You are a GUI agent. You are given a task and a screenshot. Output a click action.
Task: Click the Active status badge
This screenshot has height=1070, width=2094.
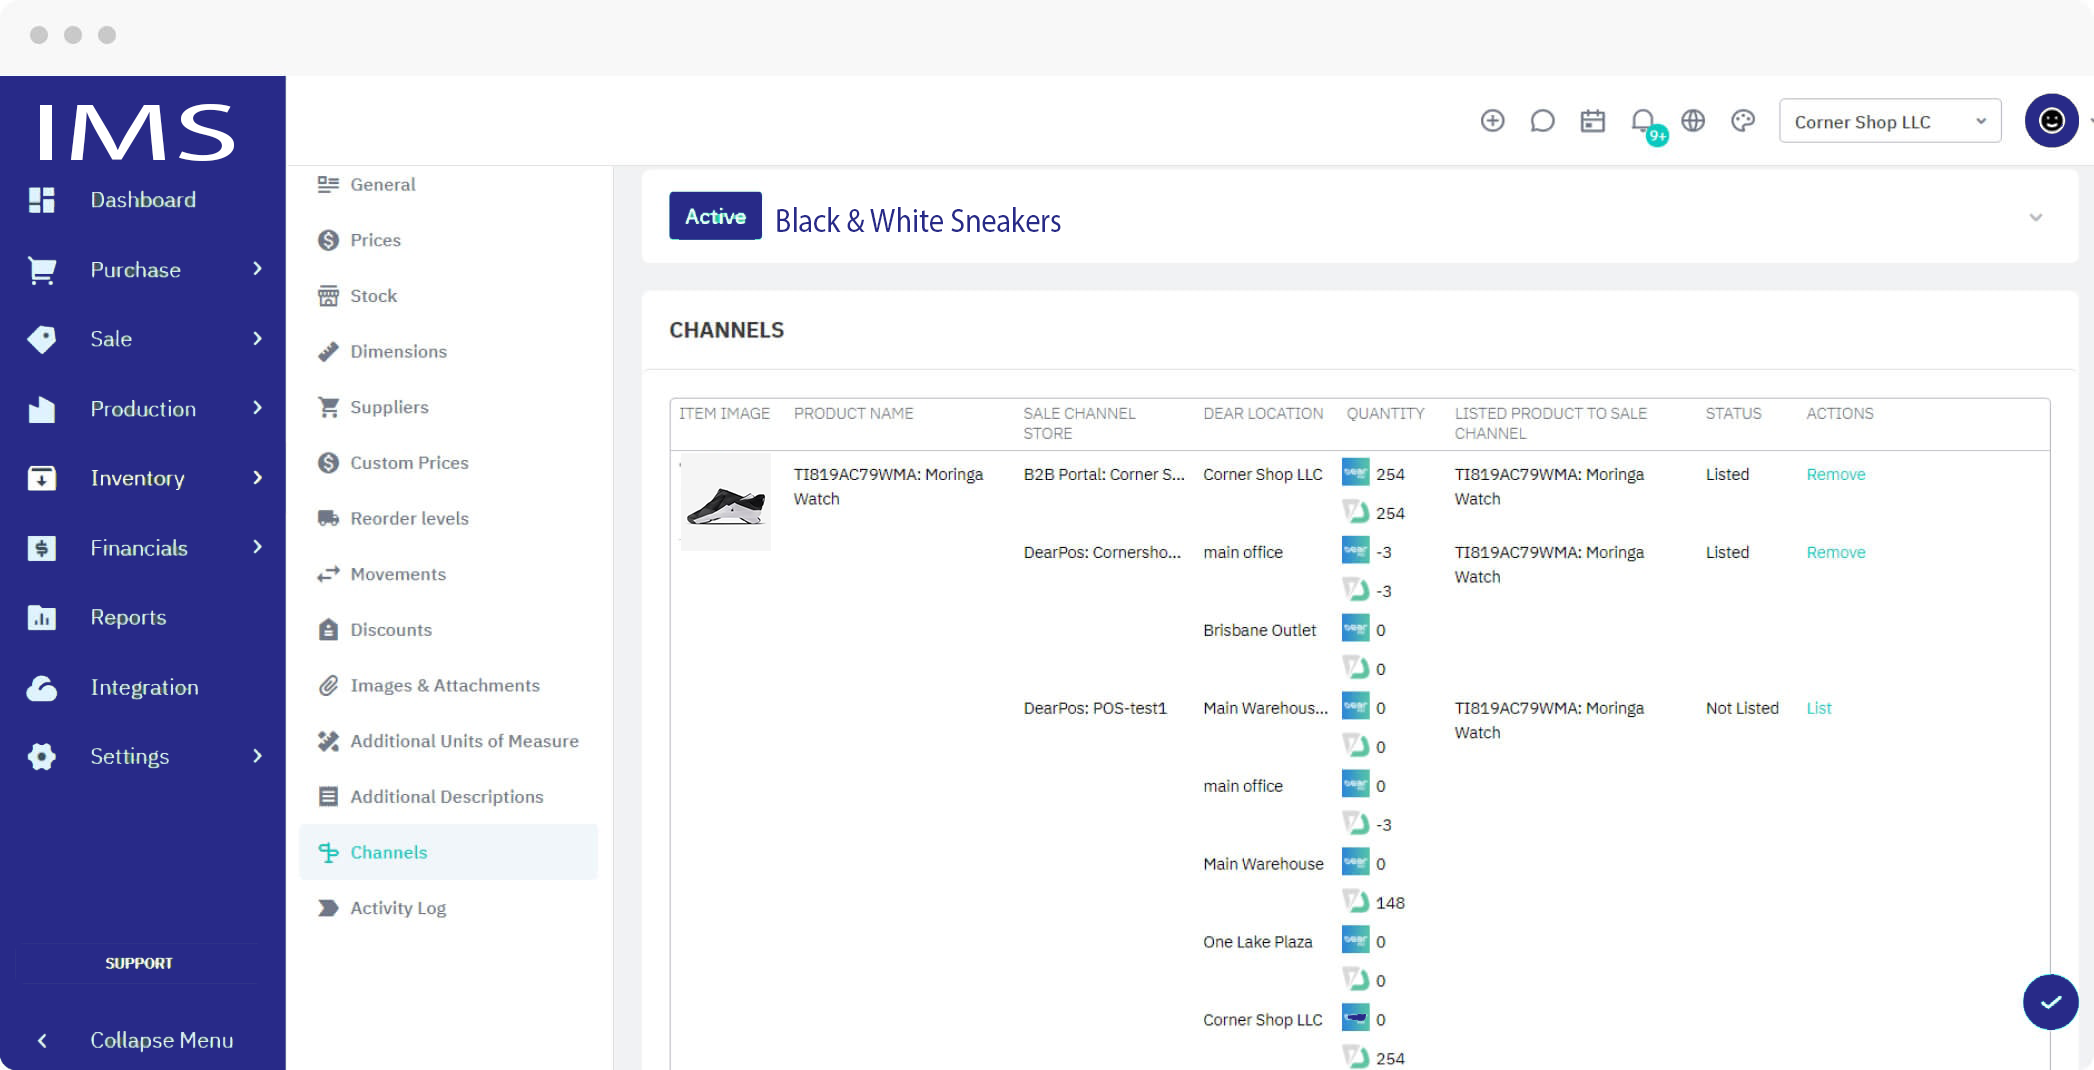point(715,216)
